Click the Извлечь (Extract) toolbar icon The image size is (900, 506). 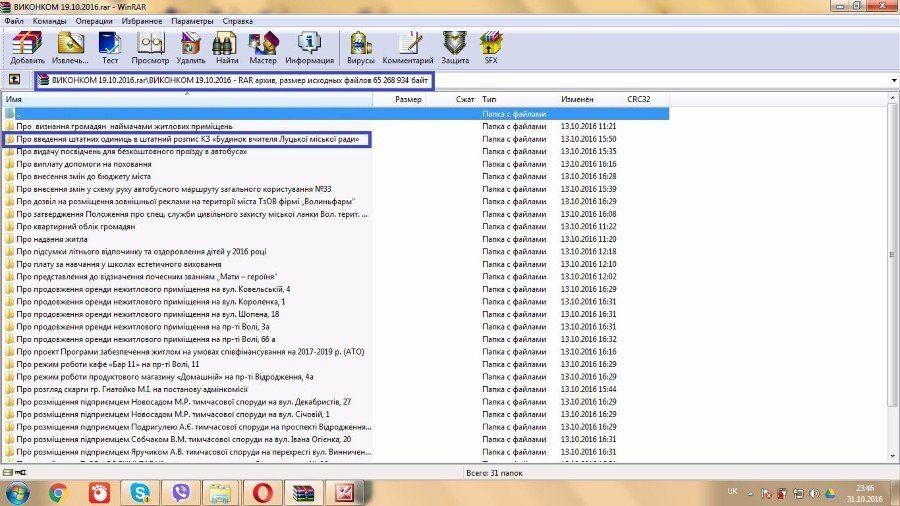click(x=71, y=46)
